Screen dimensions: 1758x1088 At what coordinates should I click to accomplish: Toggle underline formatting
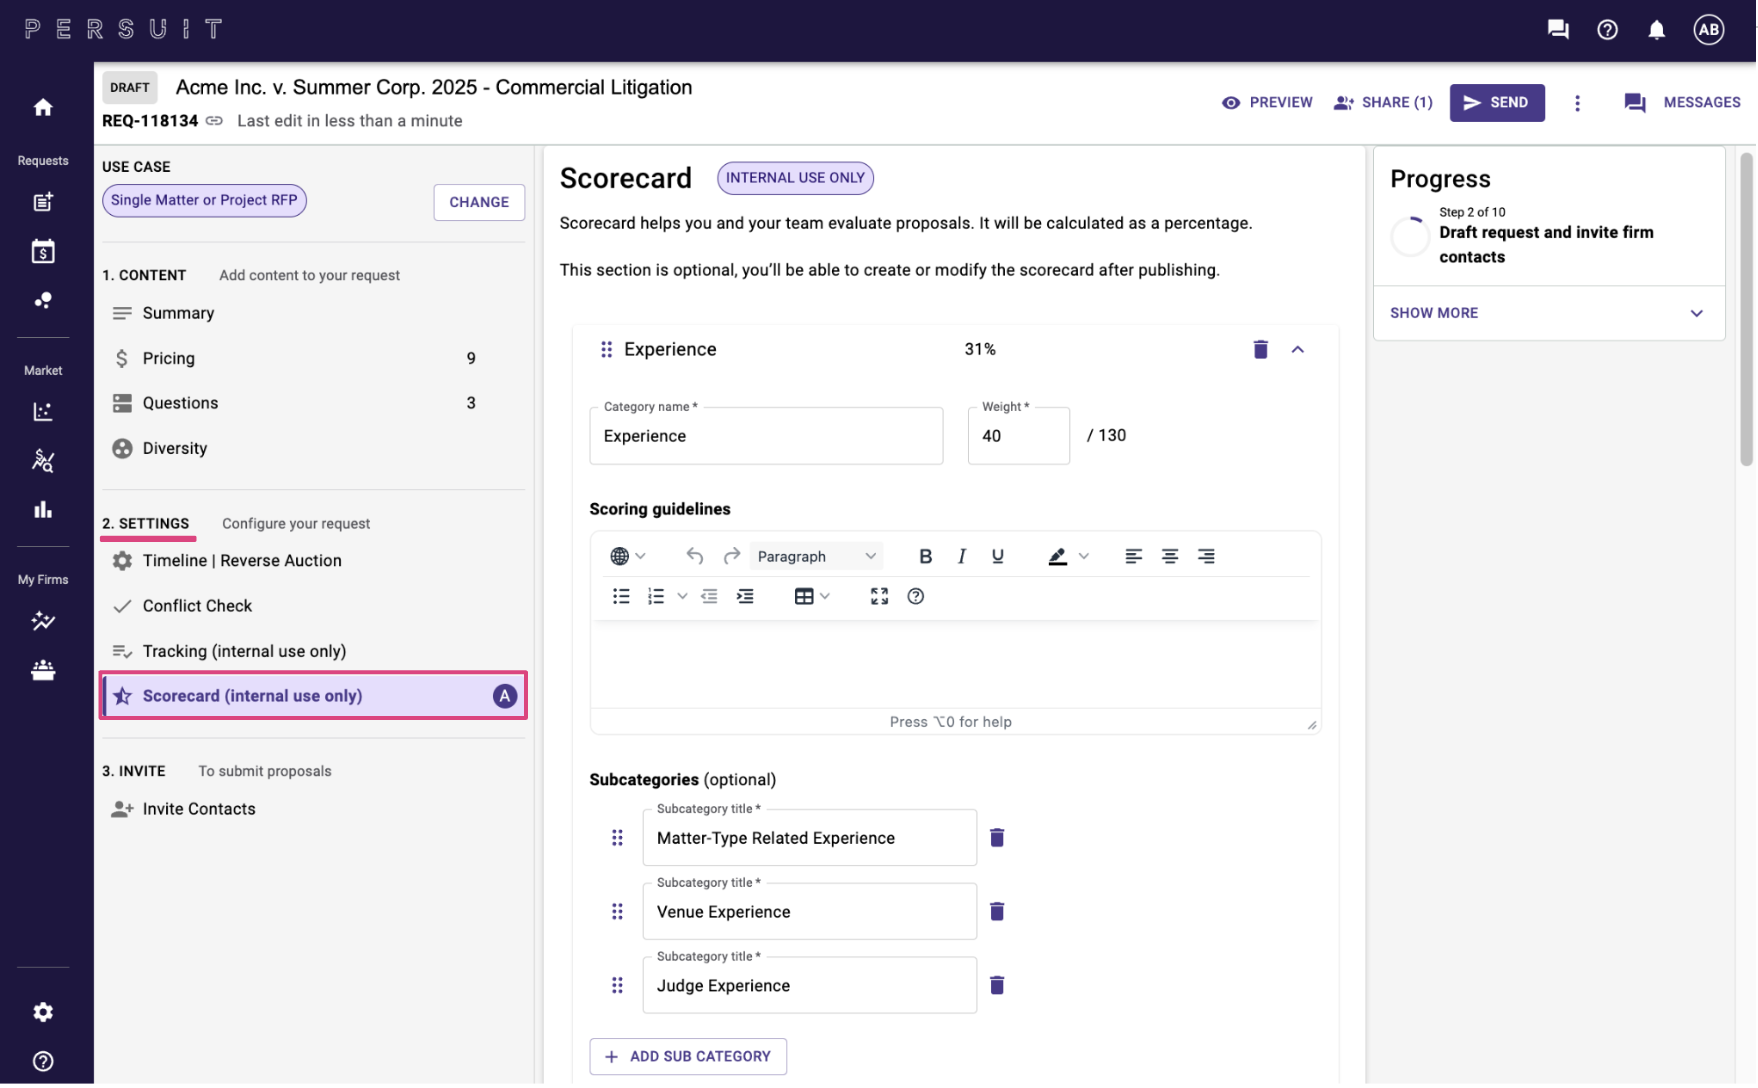pos(998,556)
